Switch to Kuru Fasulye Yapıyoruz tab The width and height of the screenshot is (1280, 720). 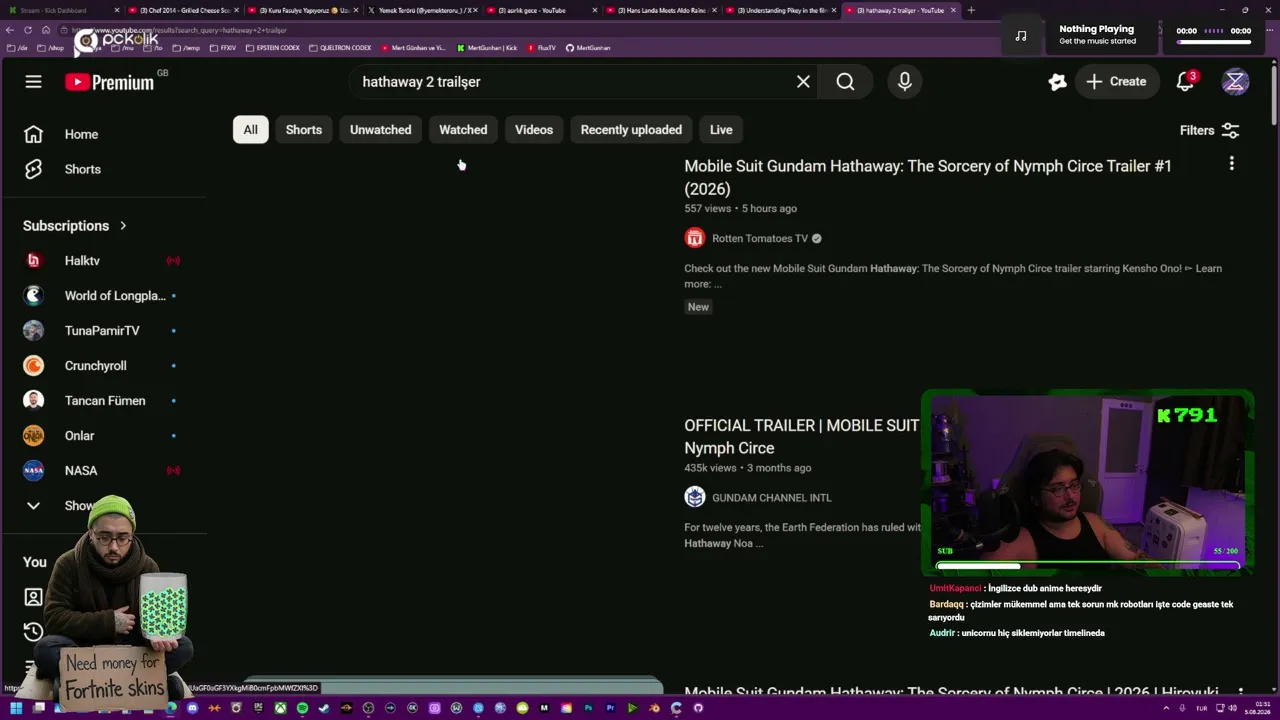(x=304, y=10)
